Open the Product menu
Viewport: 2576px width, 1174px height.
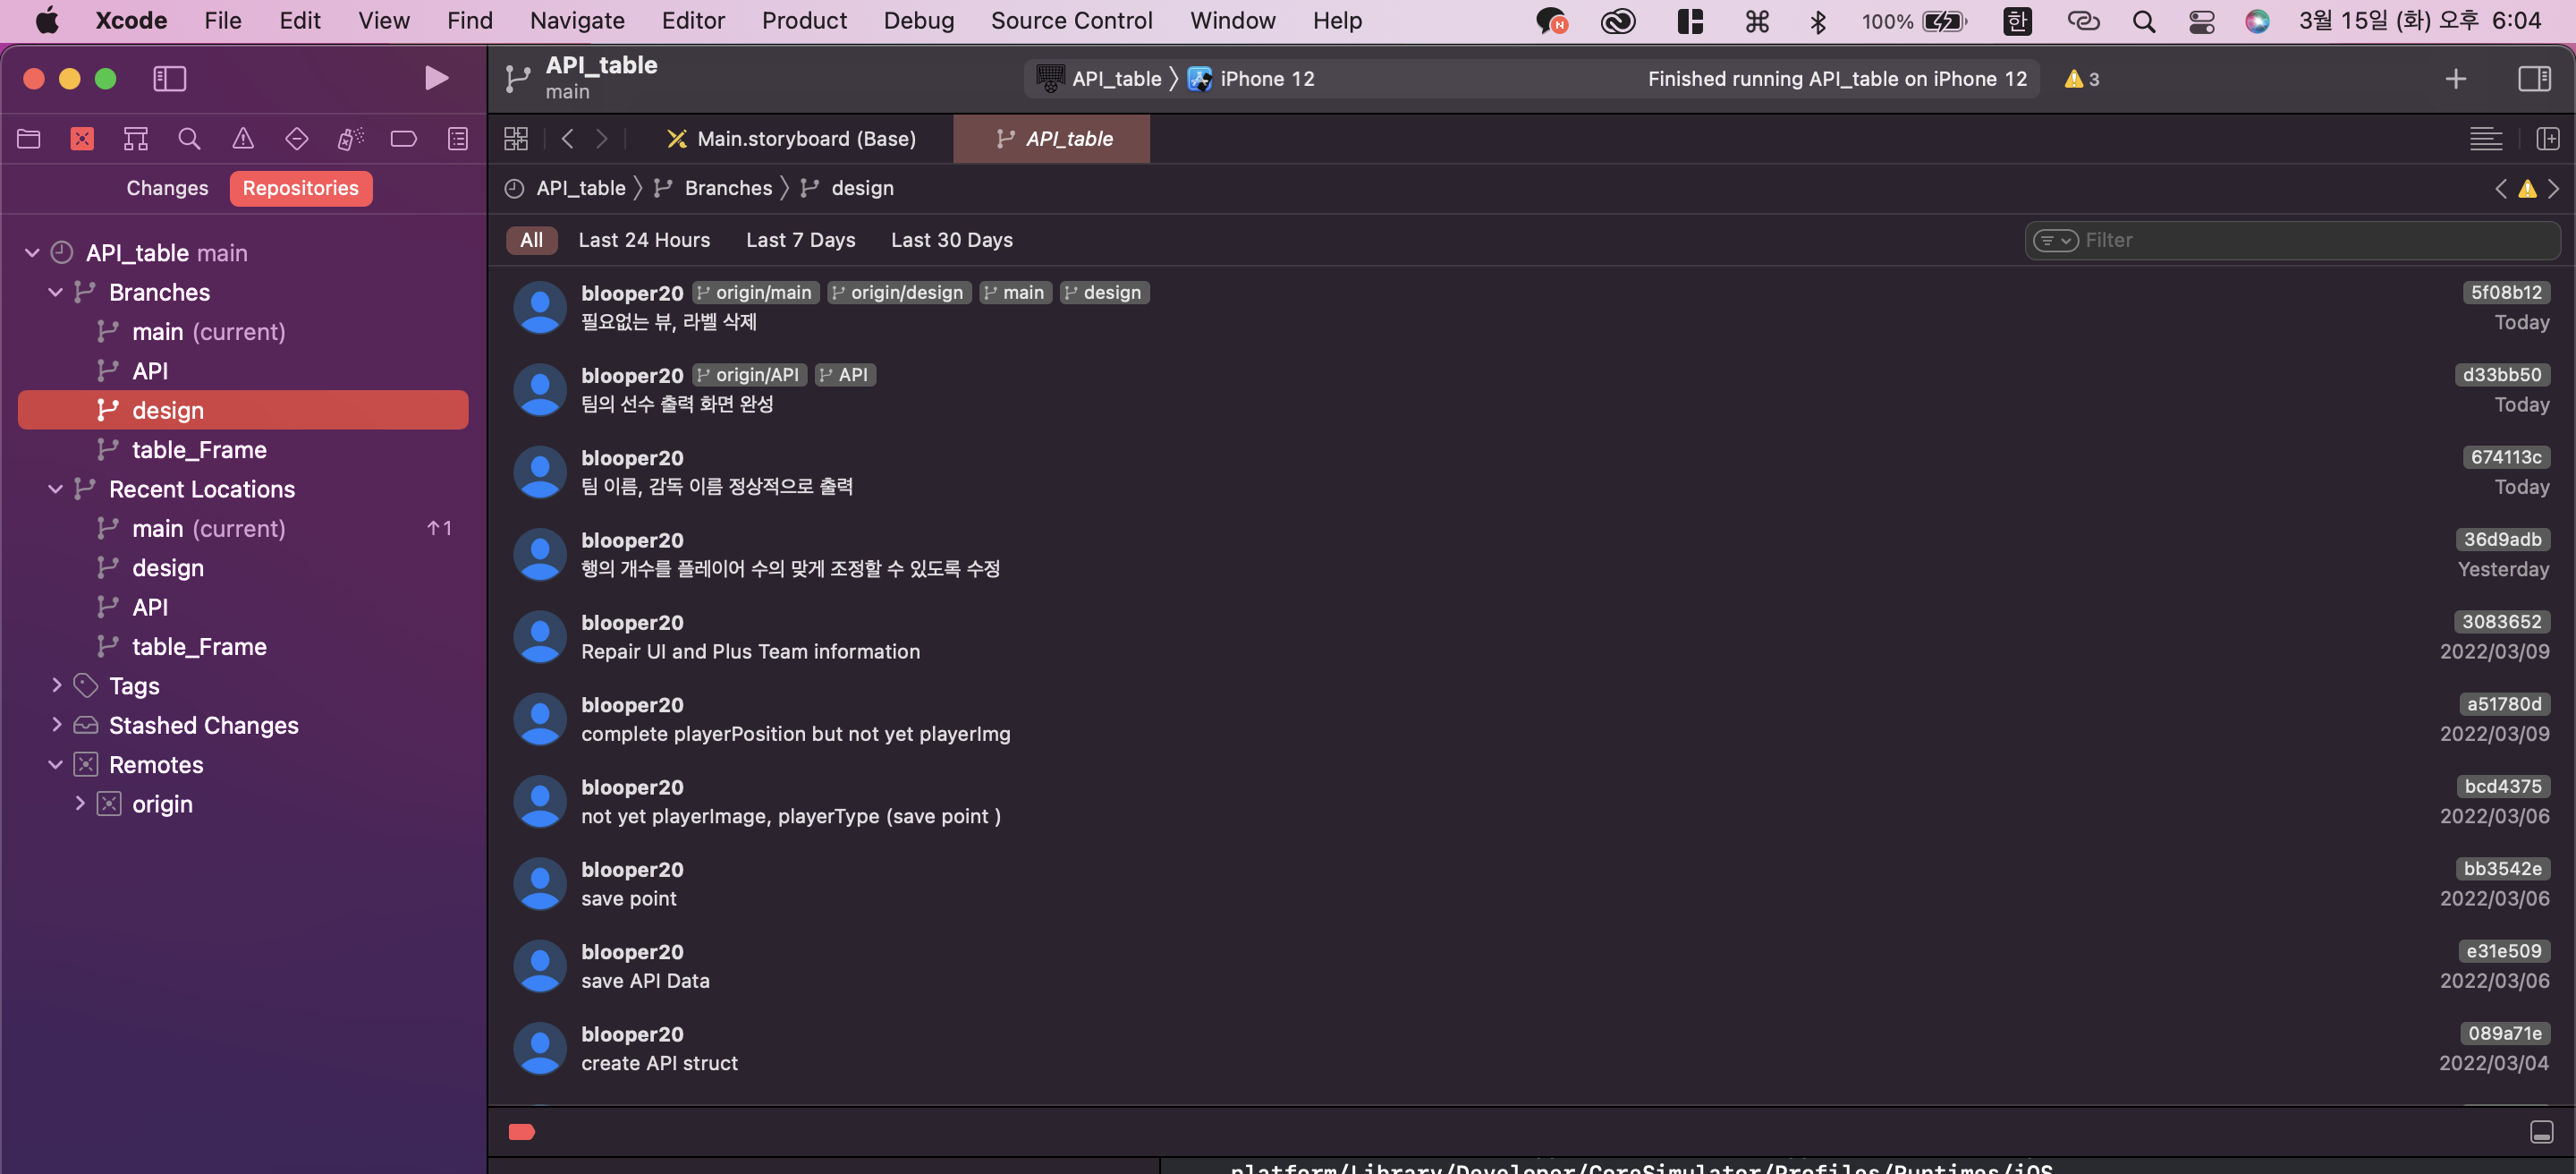(804, 20)
